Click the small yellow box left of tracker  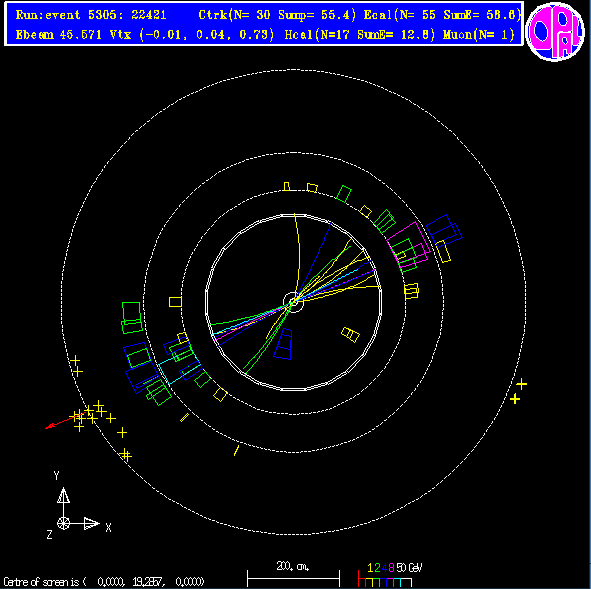[175, 302]
